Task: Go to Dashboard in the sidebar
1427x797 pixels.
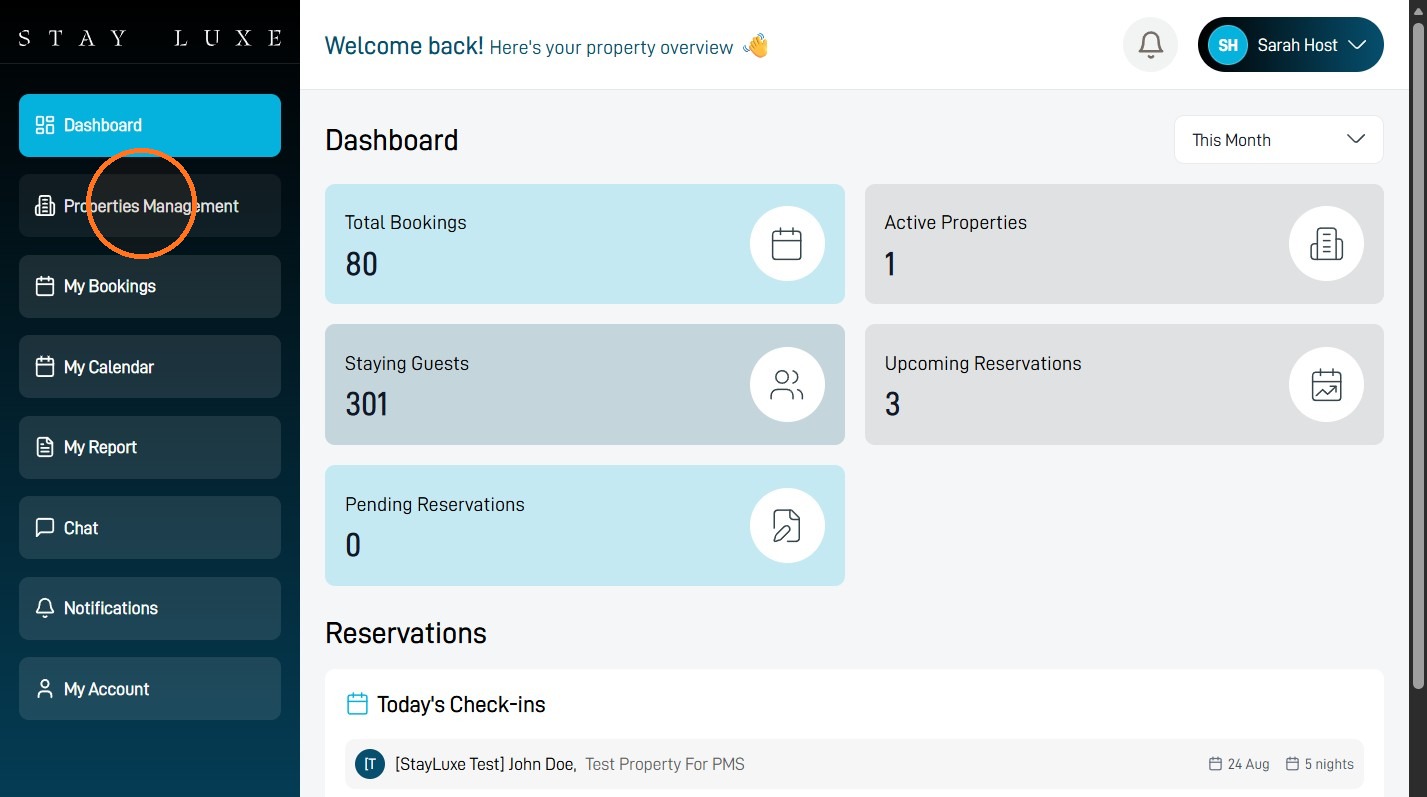Action: [150, 125]
